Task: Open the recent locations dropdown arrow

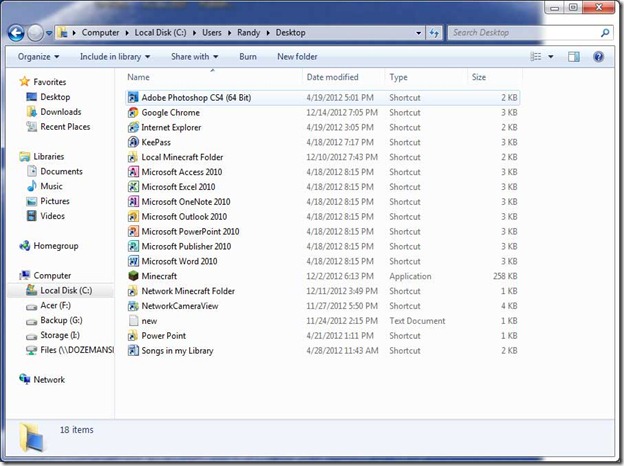Action: (49, 33)
